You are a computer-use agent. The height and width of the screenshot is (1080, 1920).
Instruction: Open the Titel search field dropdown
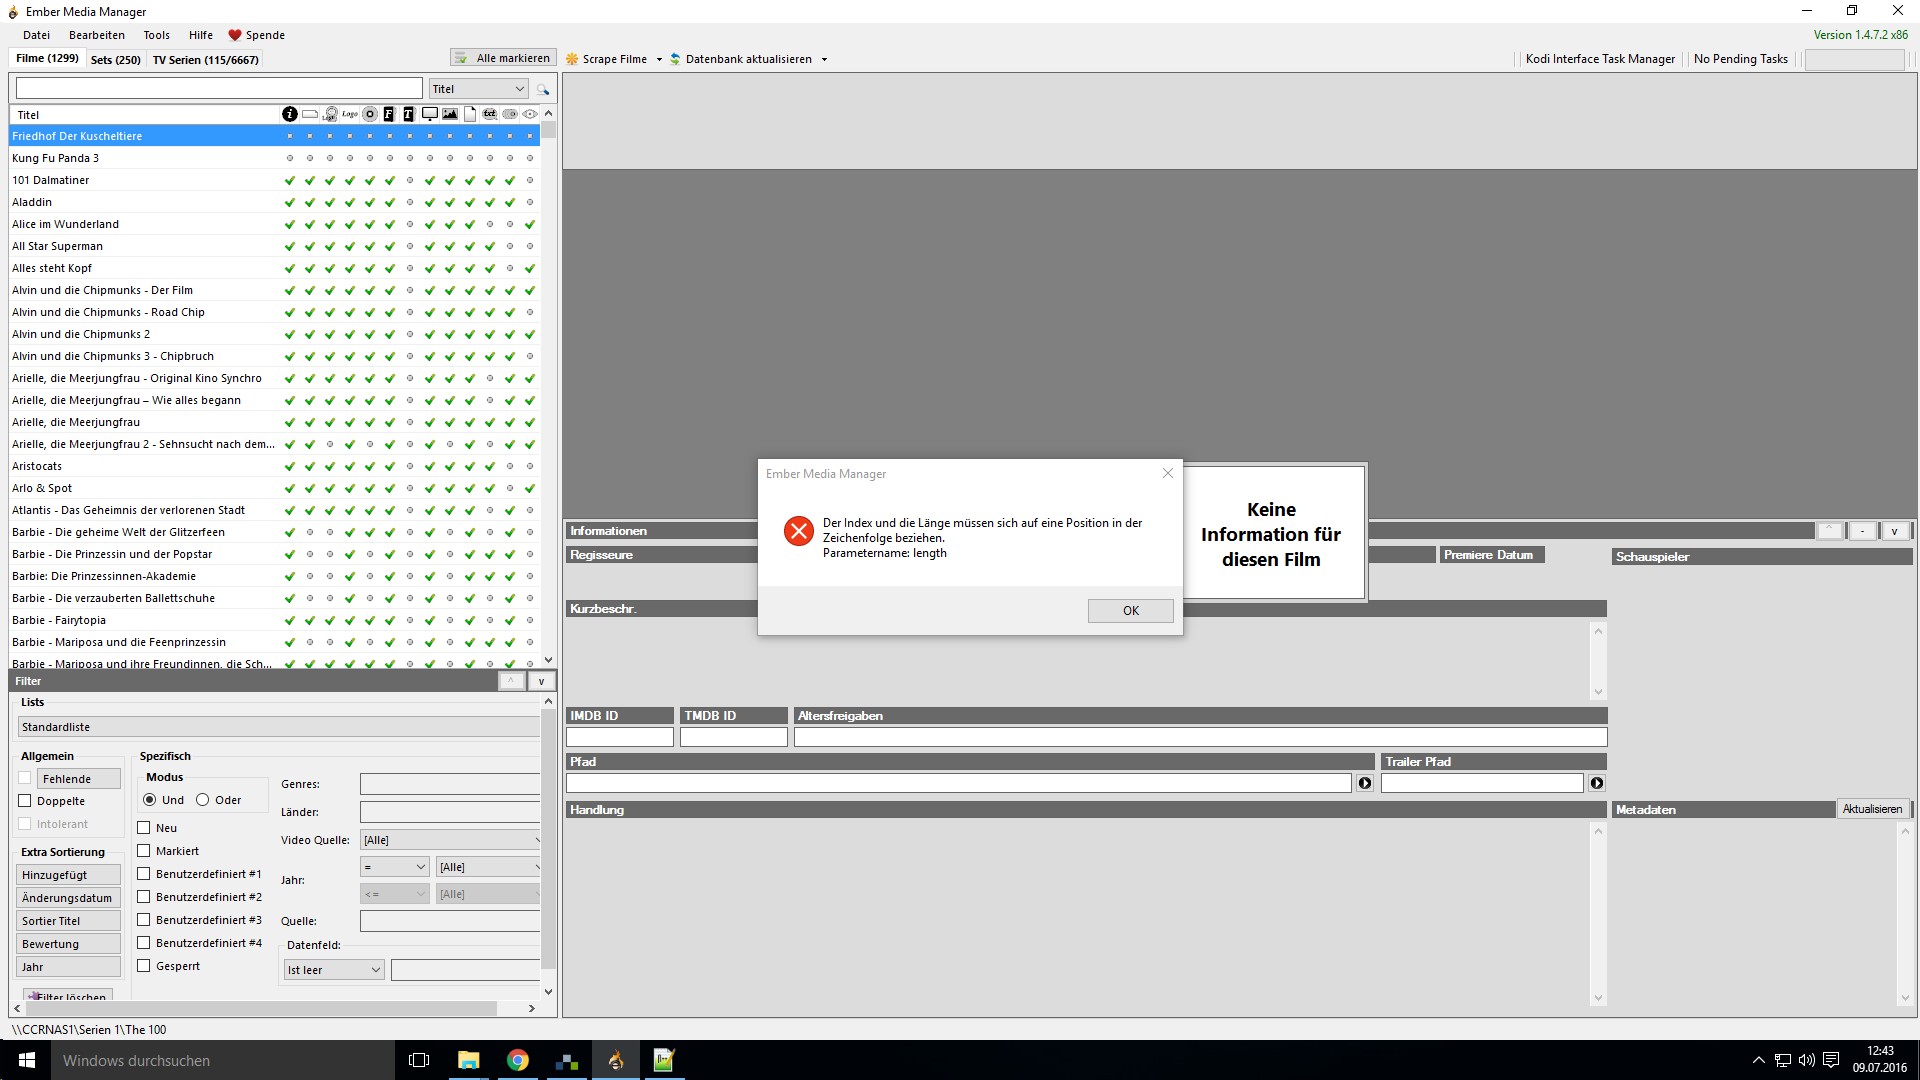click(479, 89)
